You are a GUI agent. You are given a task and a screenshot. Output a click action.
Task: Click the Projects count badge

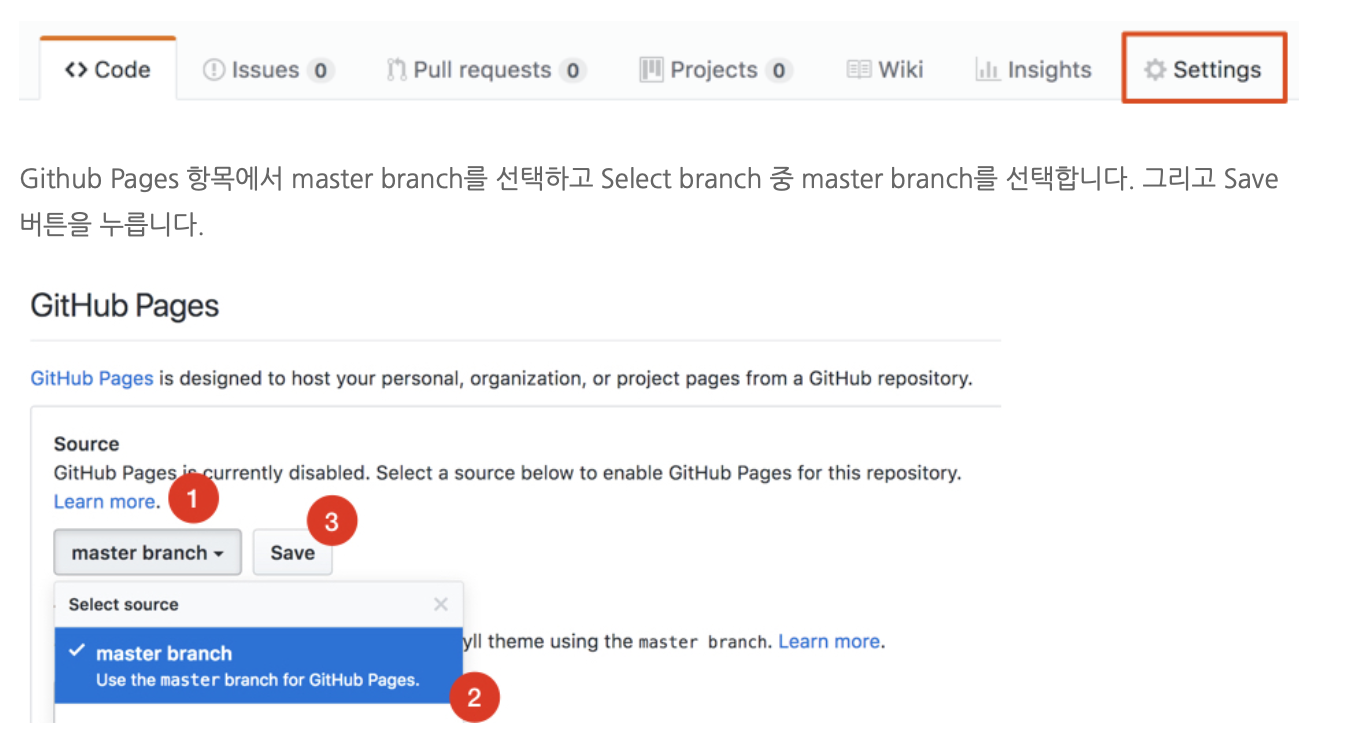(779, 71)
